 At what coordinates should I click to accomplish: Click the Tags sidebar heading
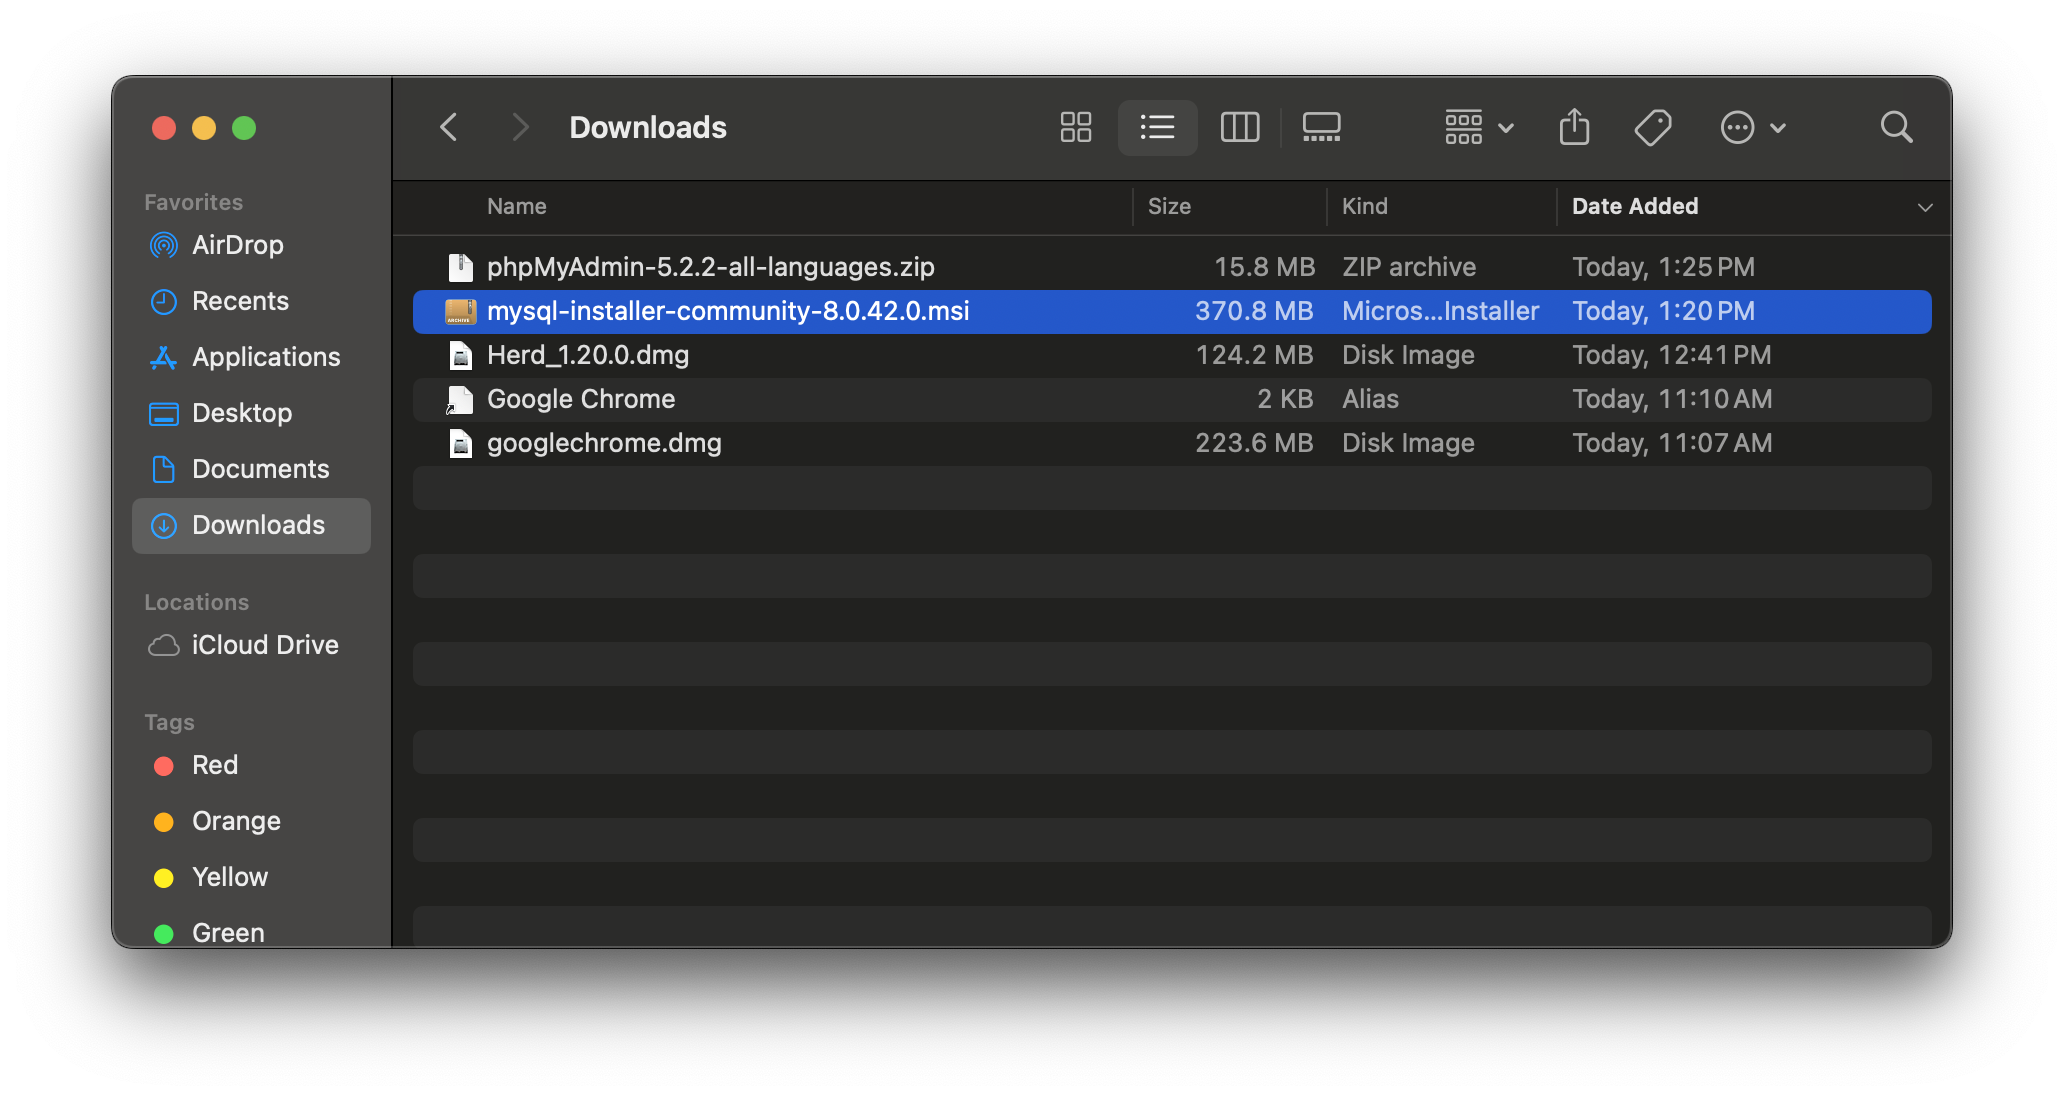tap(169, 722)
